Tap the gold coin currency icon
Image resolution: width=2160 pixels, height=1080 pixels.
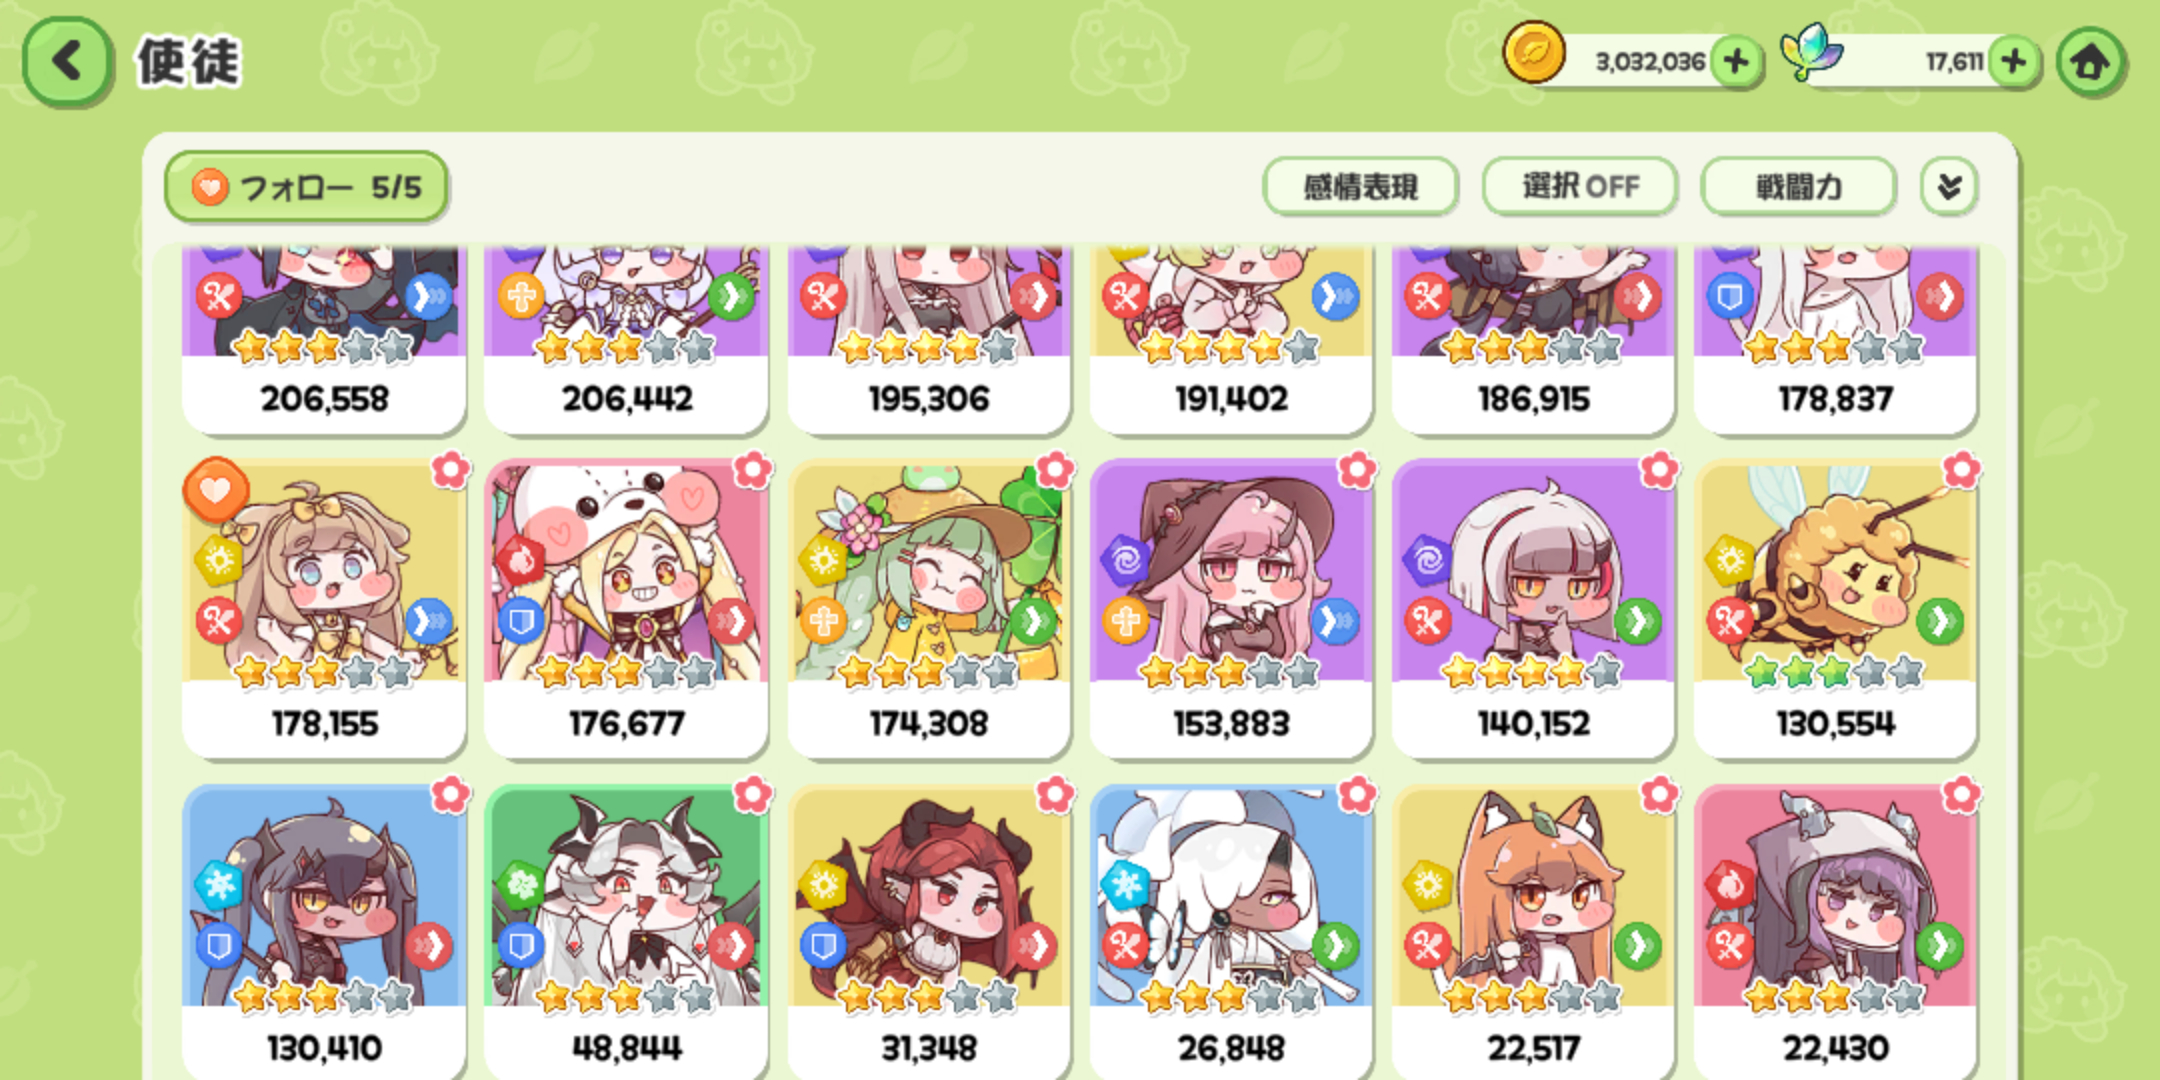coord(1534,53)
